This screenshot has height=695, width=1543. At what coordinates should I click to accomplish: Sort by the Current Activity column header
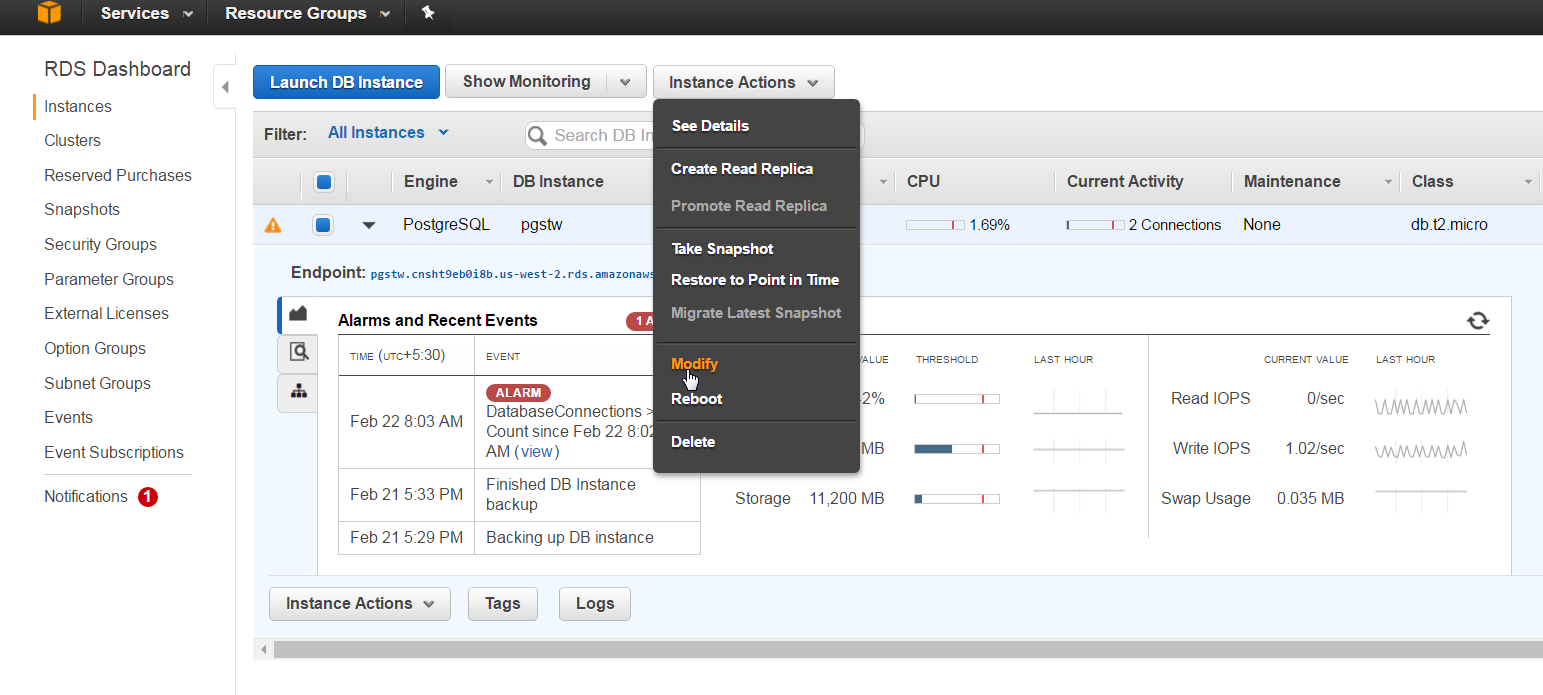[1125, 182]
